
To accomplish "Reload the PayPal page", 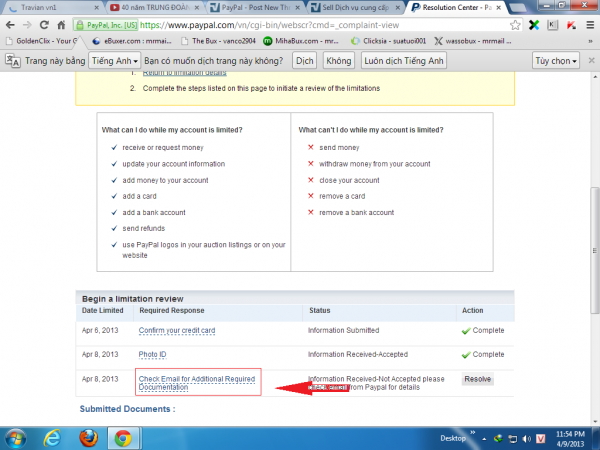I will (44, 25).
